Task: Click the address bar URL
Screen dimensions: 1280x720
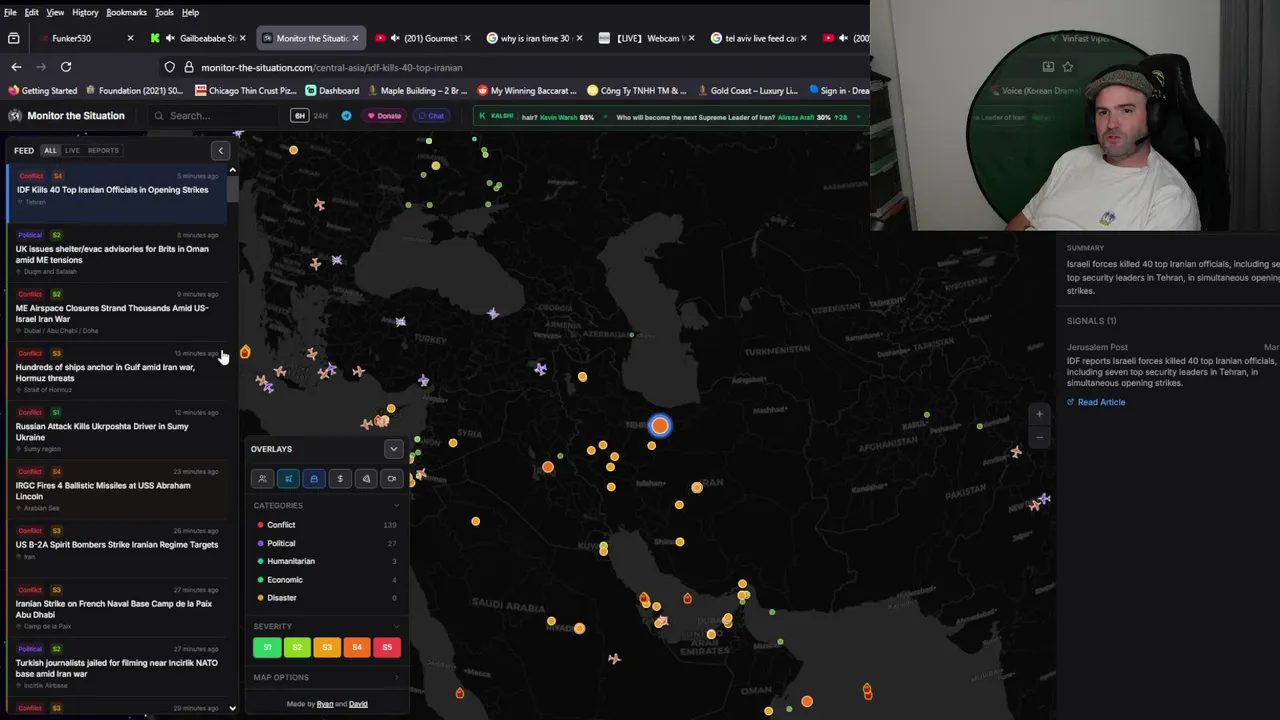Action: tap(331, 67)
